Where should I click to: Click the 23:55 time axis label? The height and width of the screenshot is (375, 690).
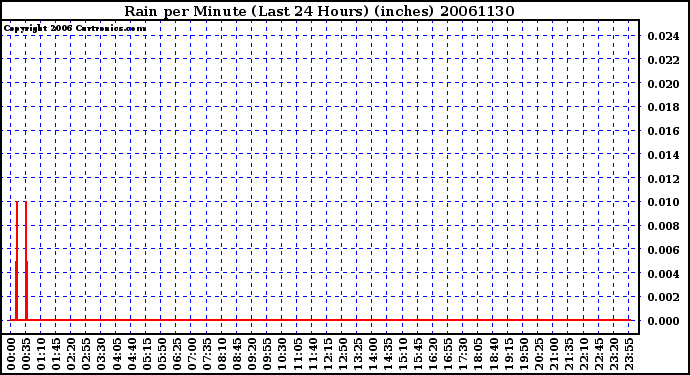(629, 354)
